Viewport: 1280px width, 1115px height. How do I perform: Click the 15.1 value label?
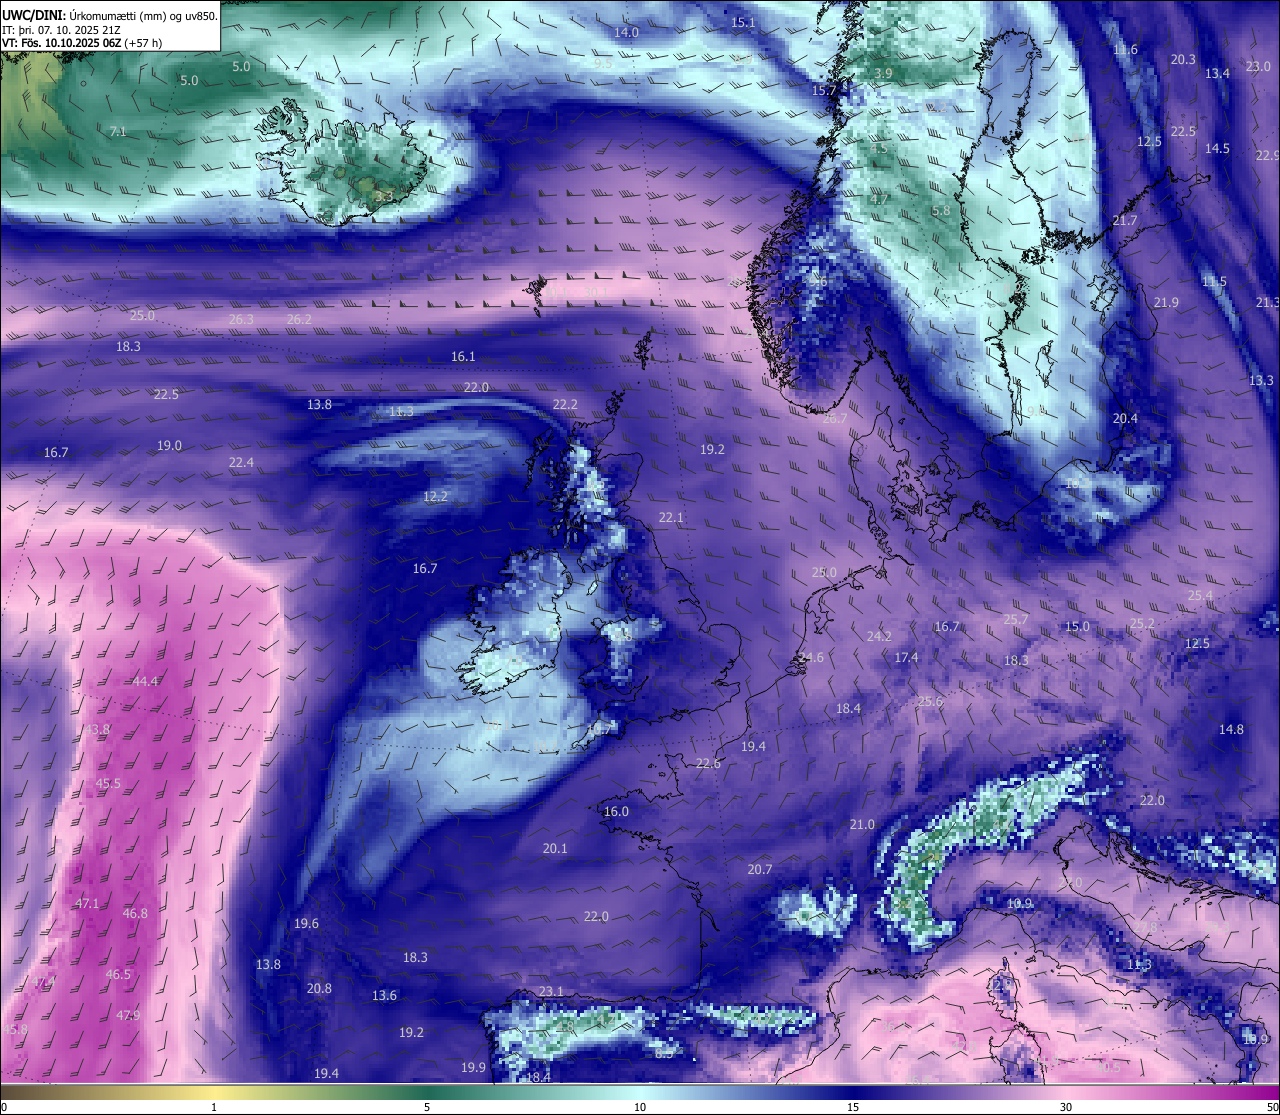(743, 22)
